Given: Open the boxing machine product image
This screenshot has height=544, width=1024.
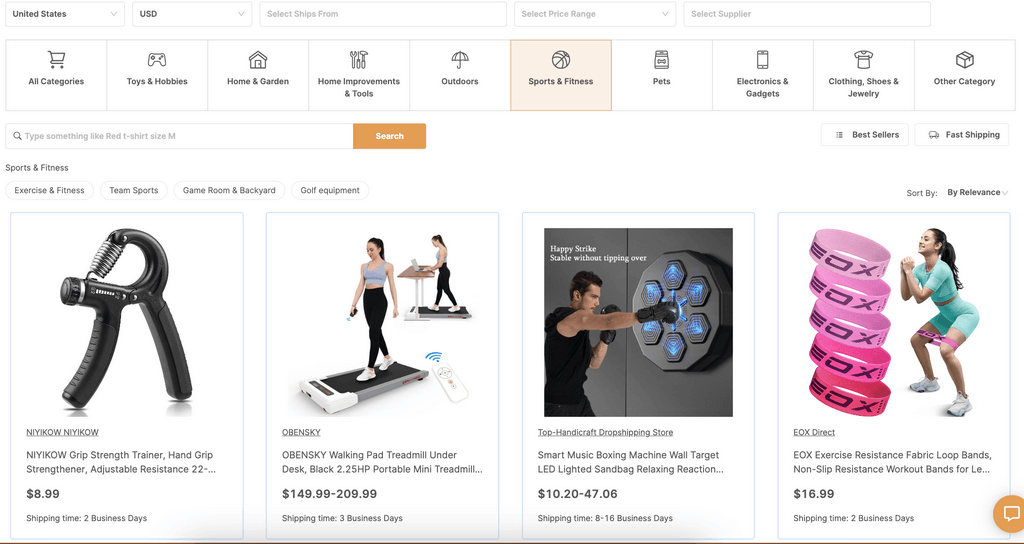Looking at the screenshot, I should point(638,322).
